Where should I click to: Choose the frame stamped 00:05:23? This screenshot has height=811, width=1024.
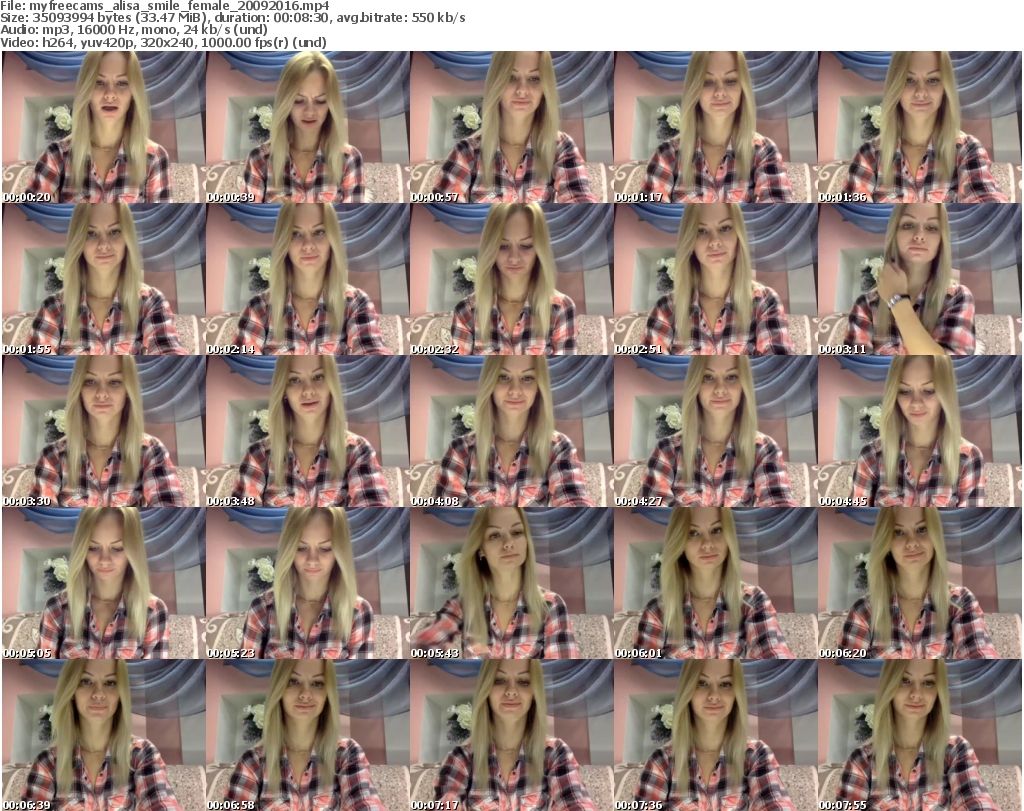pos(308,583)
